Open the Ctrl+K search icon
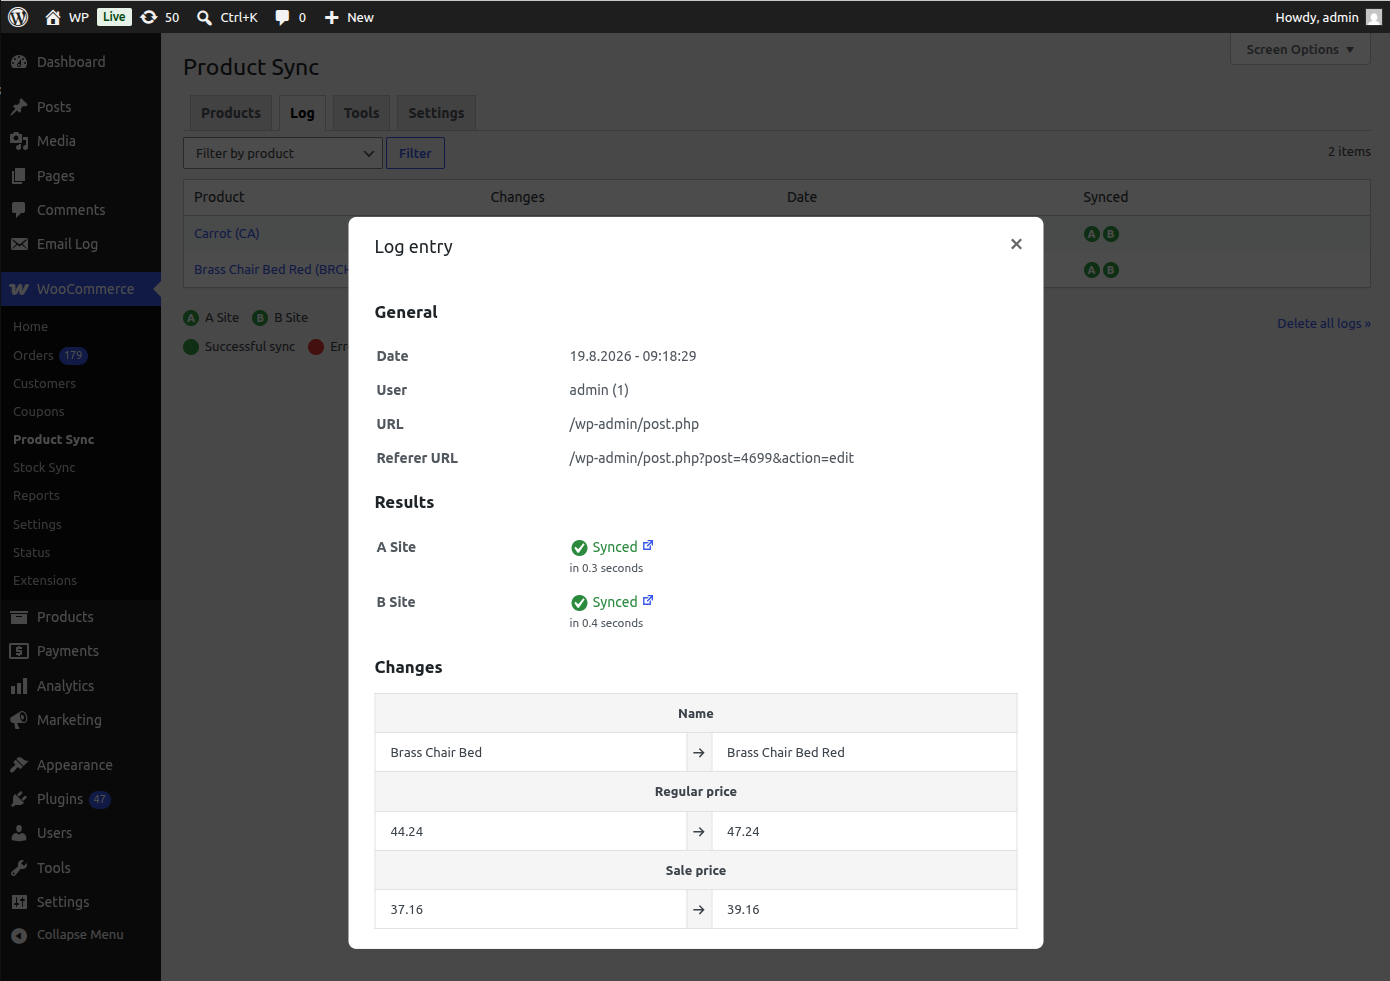This screenshot has width=1390, height=981. point(227,17)
